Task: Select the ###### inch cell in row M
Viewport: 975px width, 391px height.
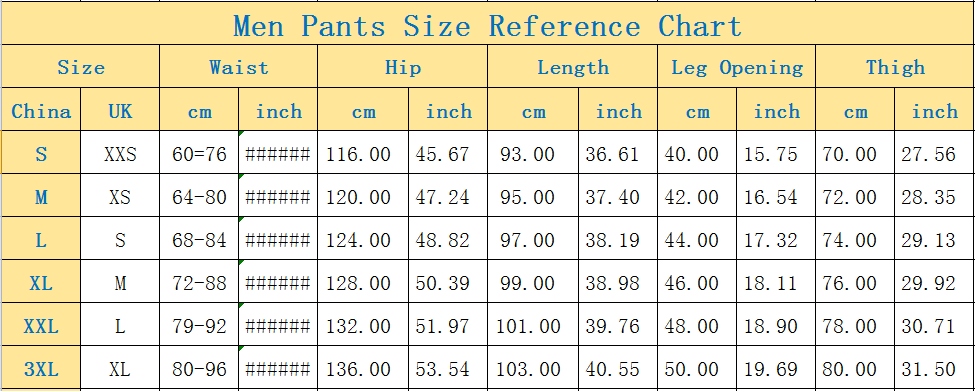Action: pos(278,196)
